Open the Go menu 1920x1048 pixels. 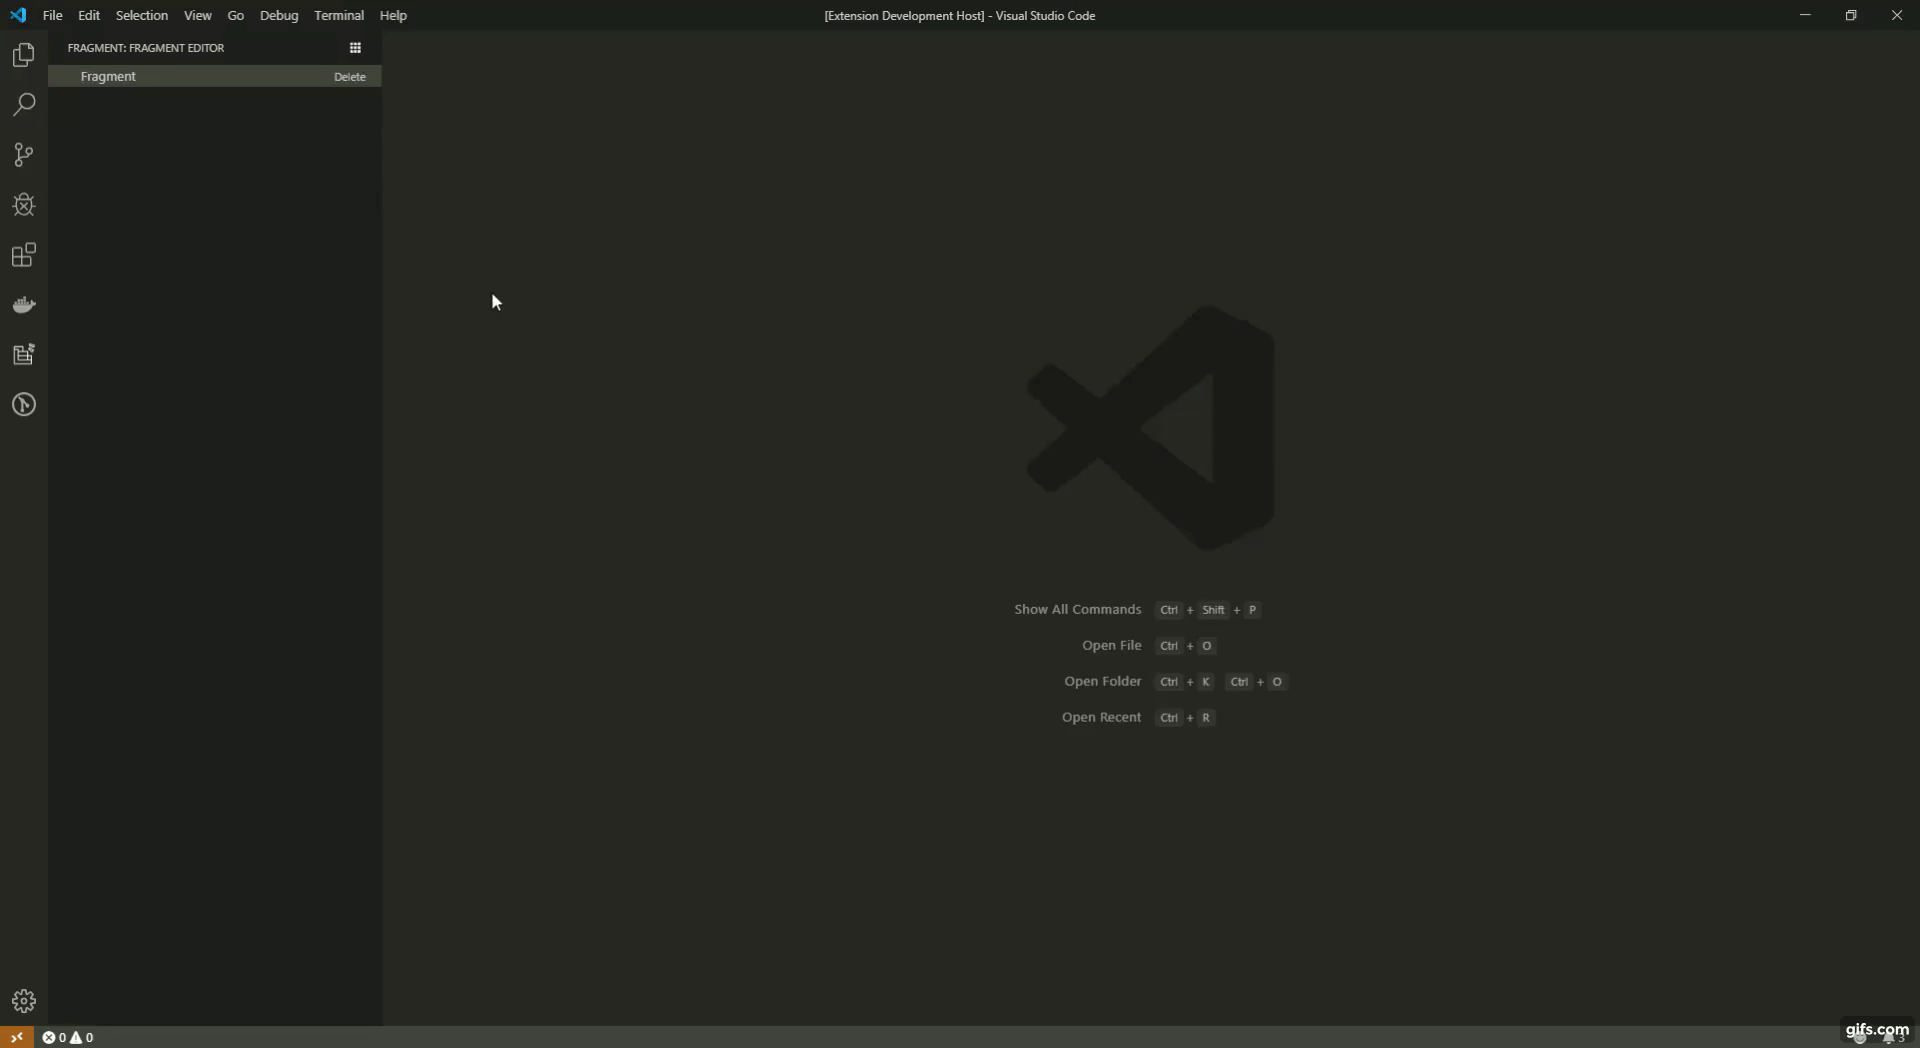point(236,15)
